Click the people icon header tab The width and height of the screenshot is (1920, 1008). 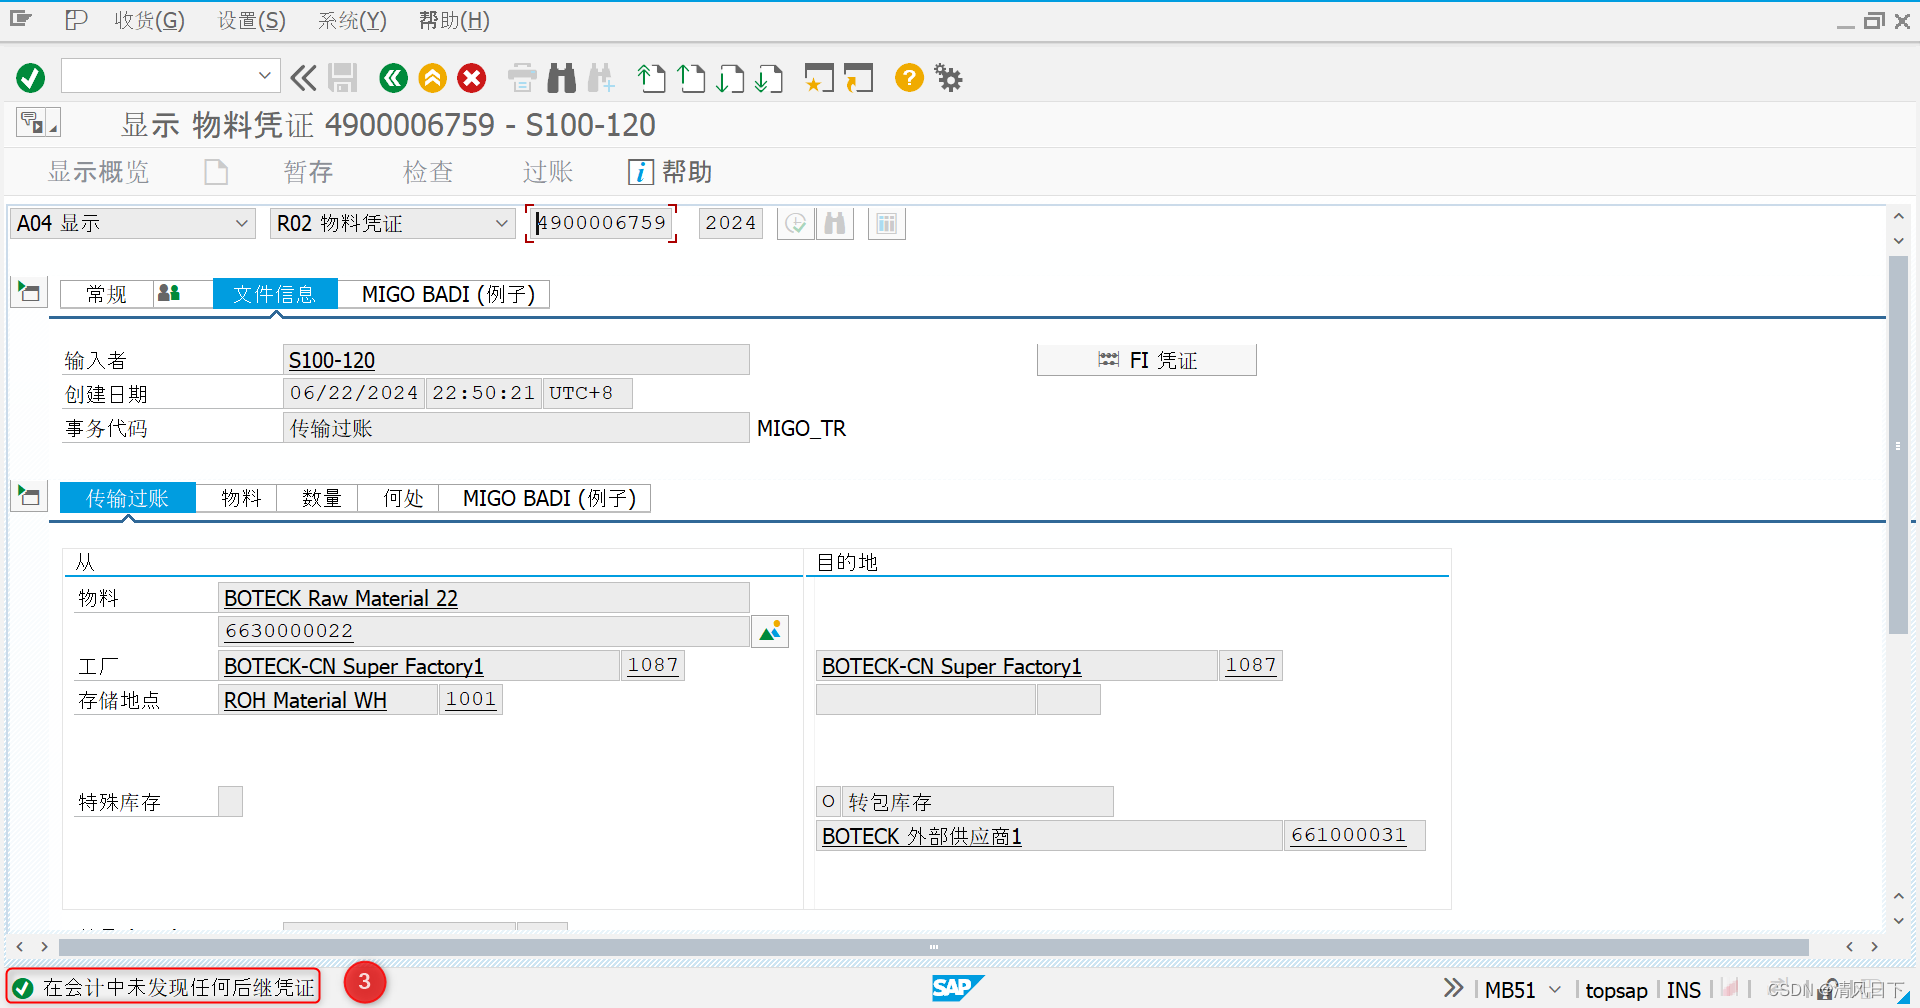pos(169,293)
